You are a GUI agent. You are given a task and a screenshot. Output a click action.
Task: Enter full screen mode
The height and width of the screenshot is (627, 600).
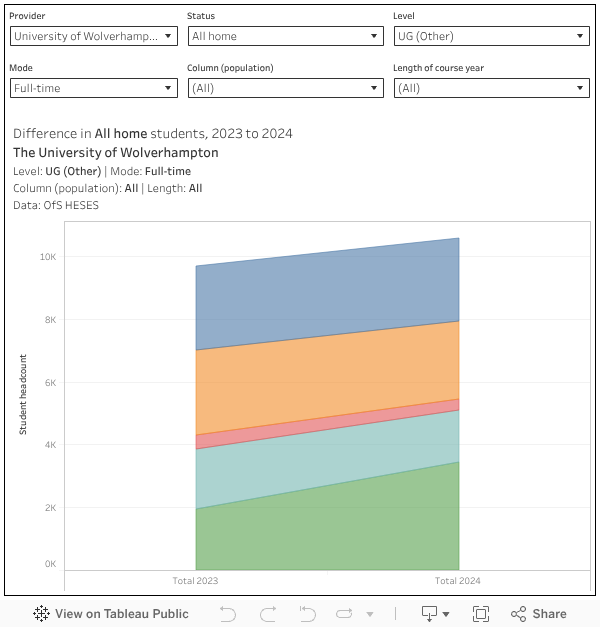pyautogui.click(x=481, y=614)
